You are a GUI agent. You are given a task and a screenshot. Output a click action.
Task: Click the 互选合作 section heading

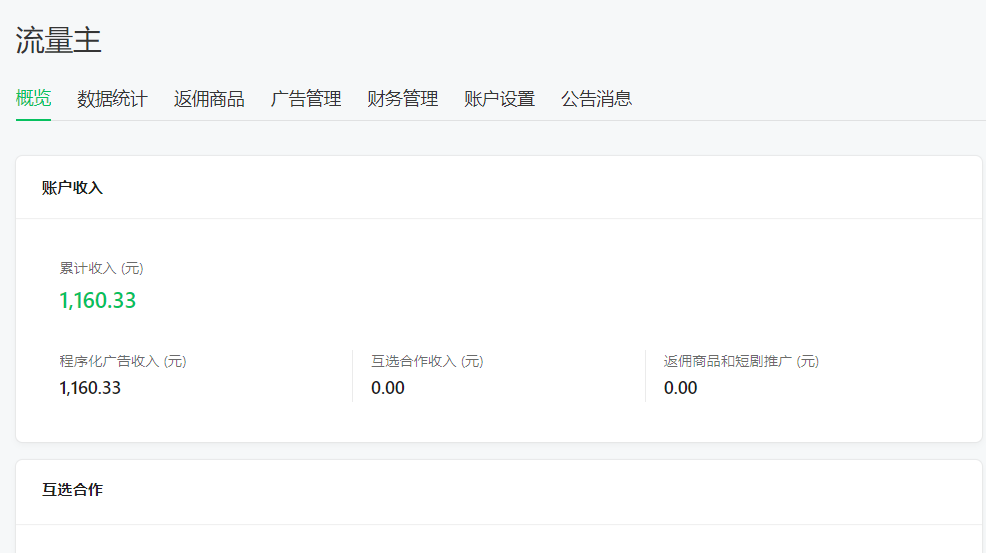coord(72,490)
